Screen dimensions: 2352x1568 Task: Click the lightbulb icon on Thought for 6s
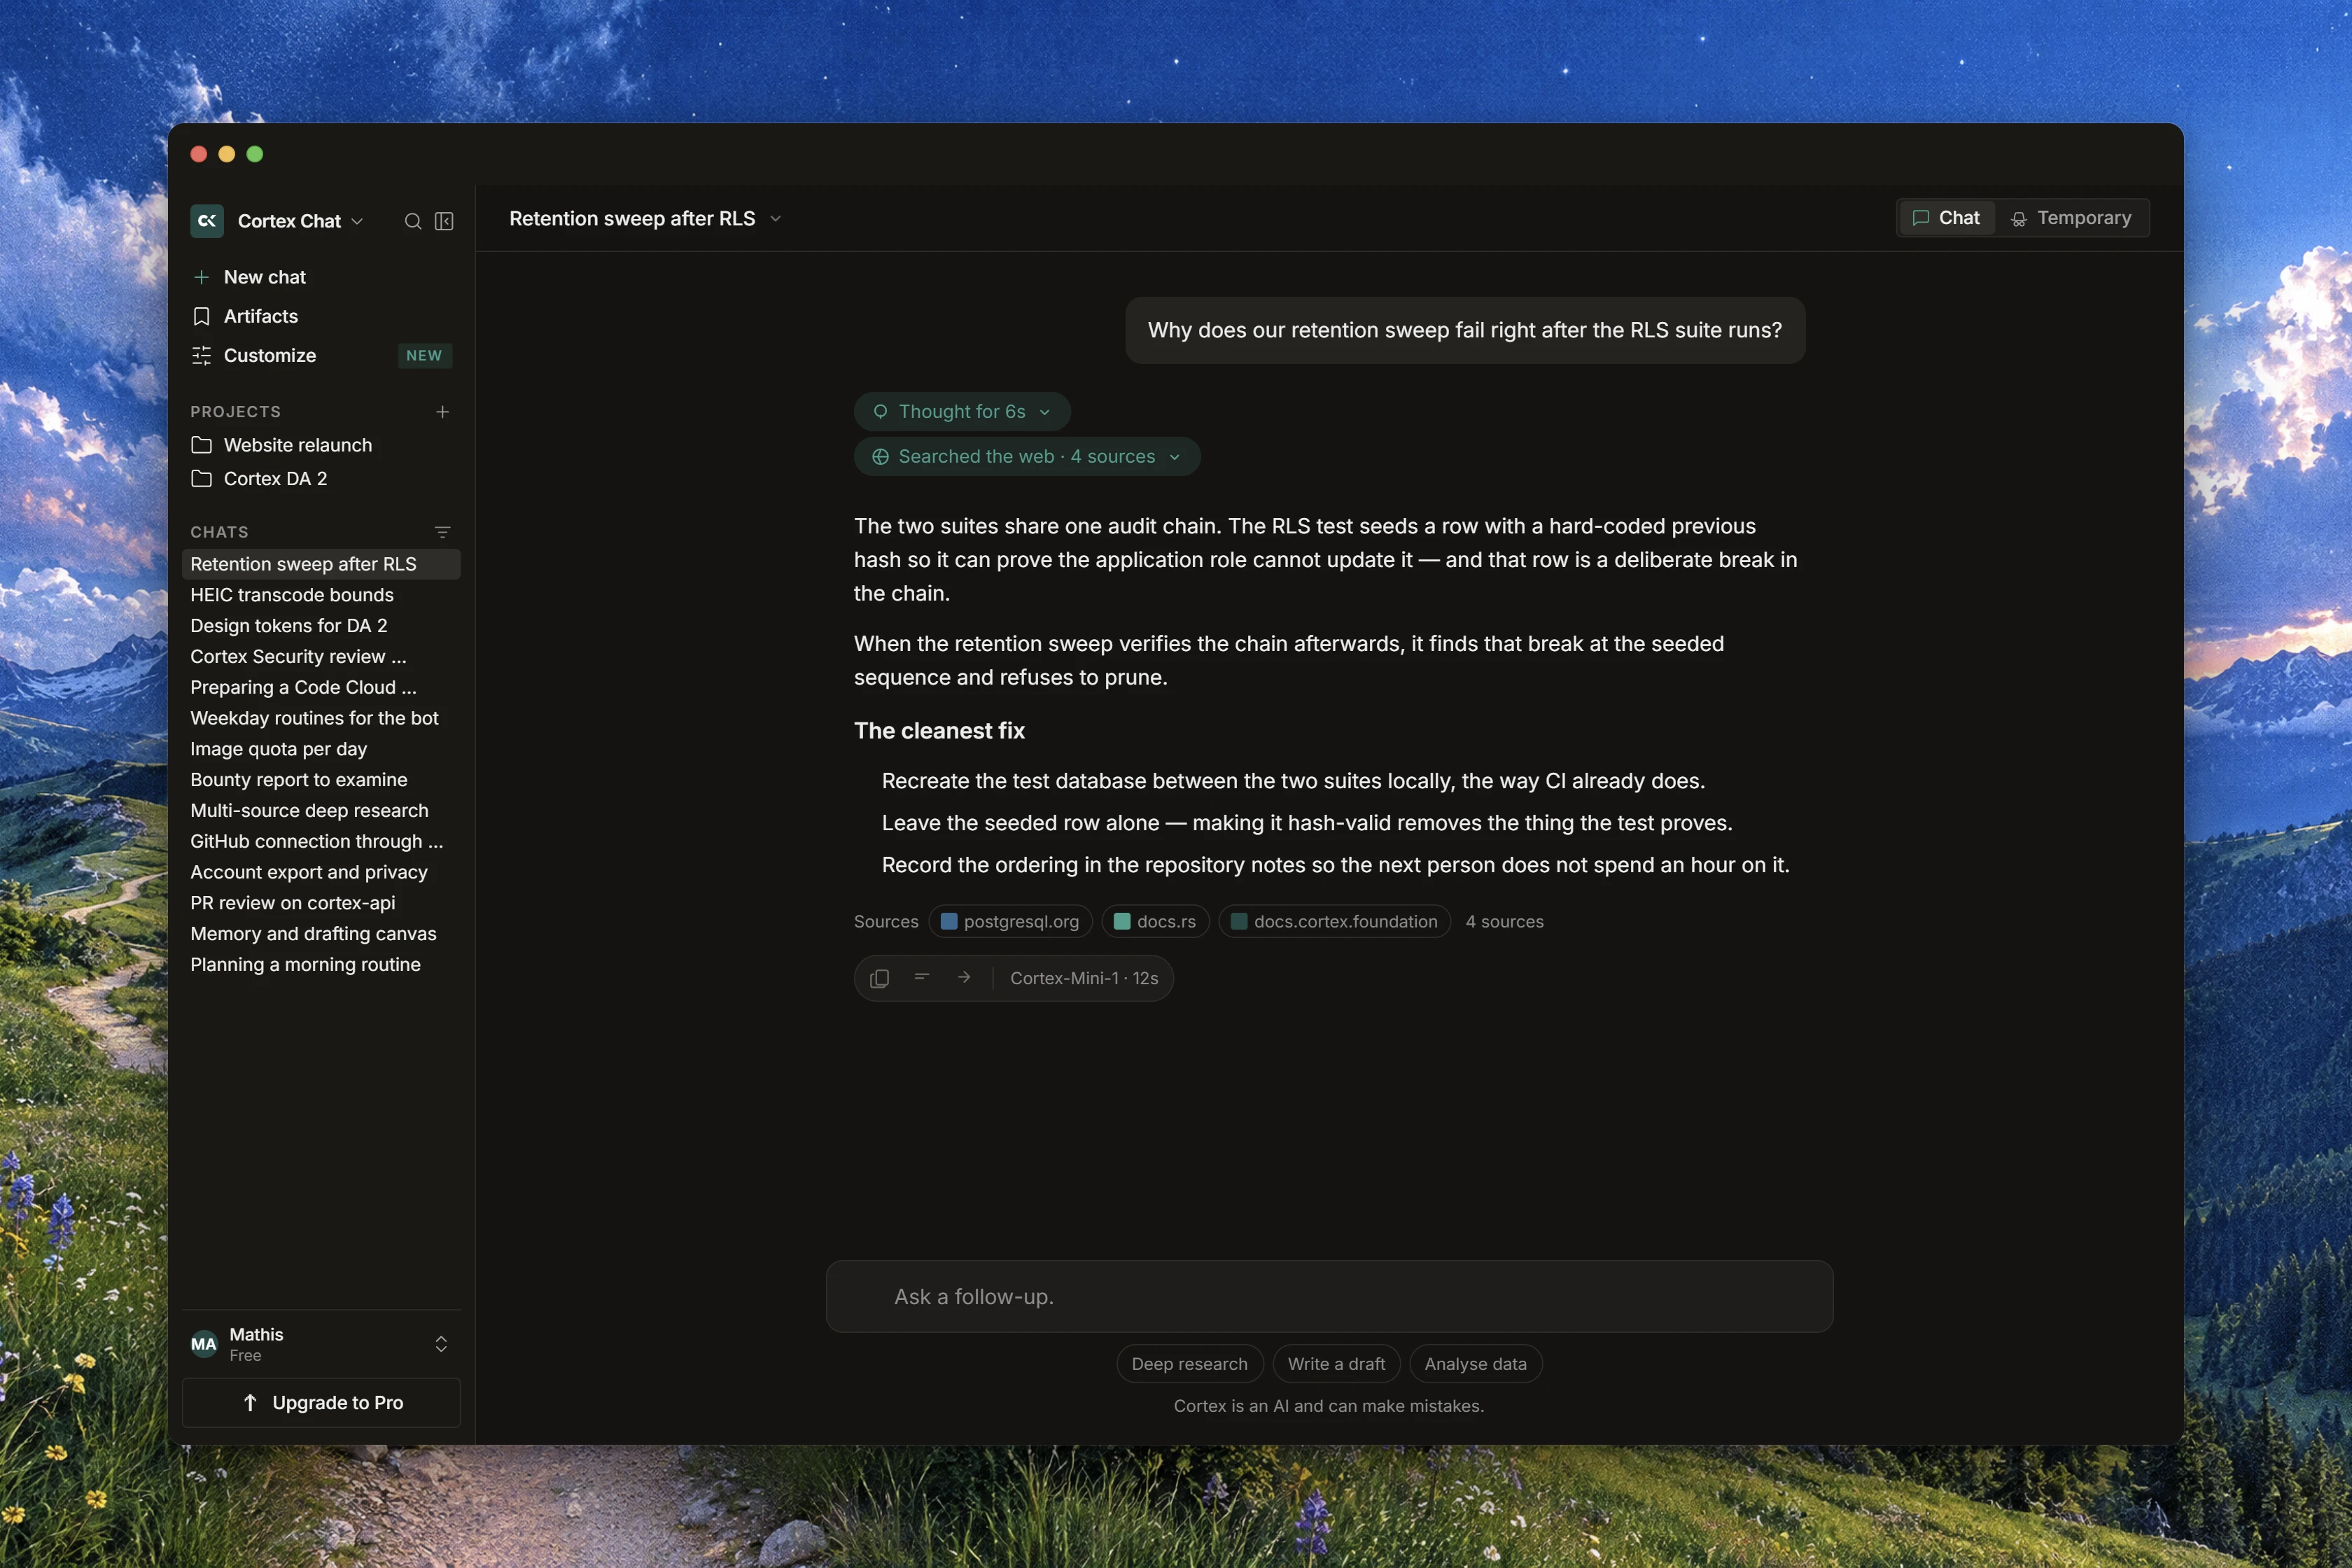(880, 411)
